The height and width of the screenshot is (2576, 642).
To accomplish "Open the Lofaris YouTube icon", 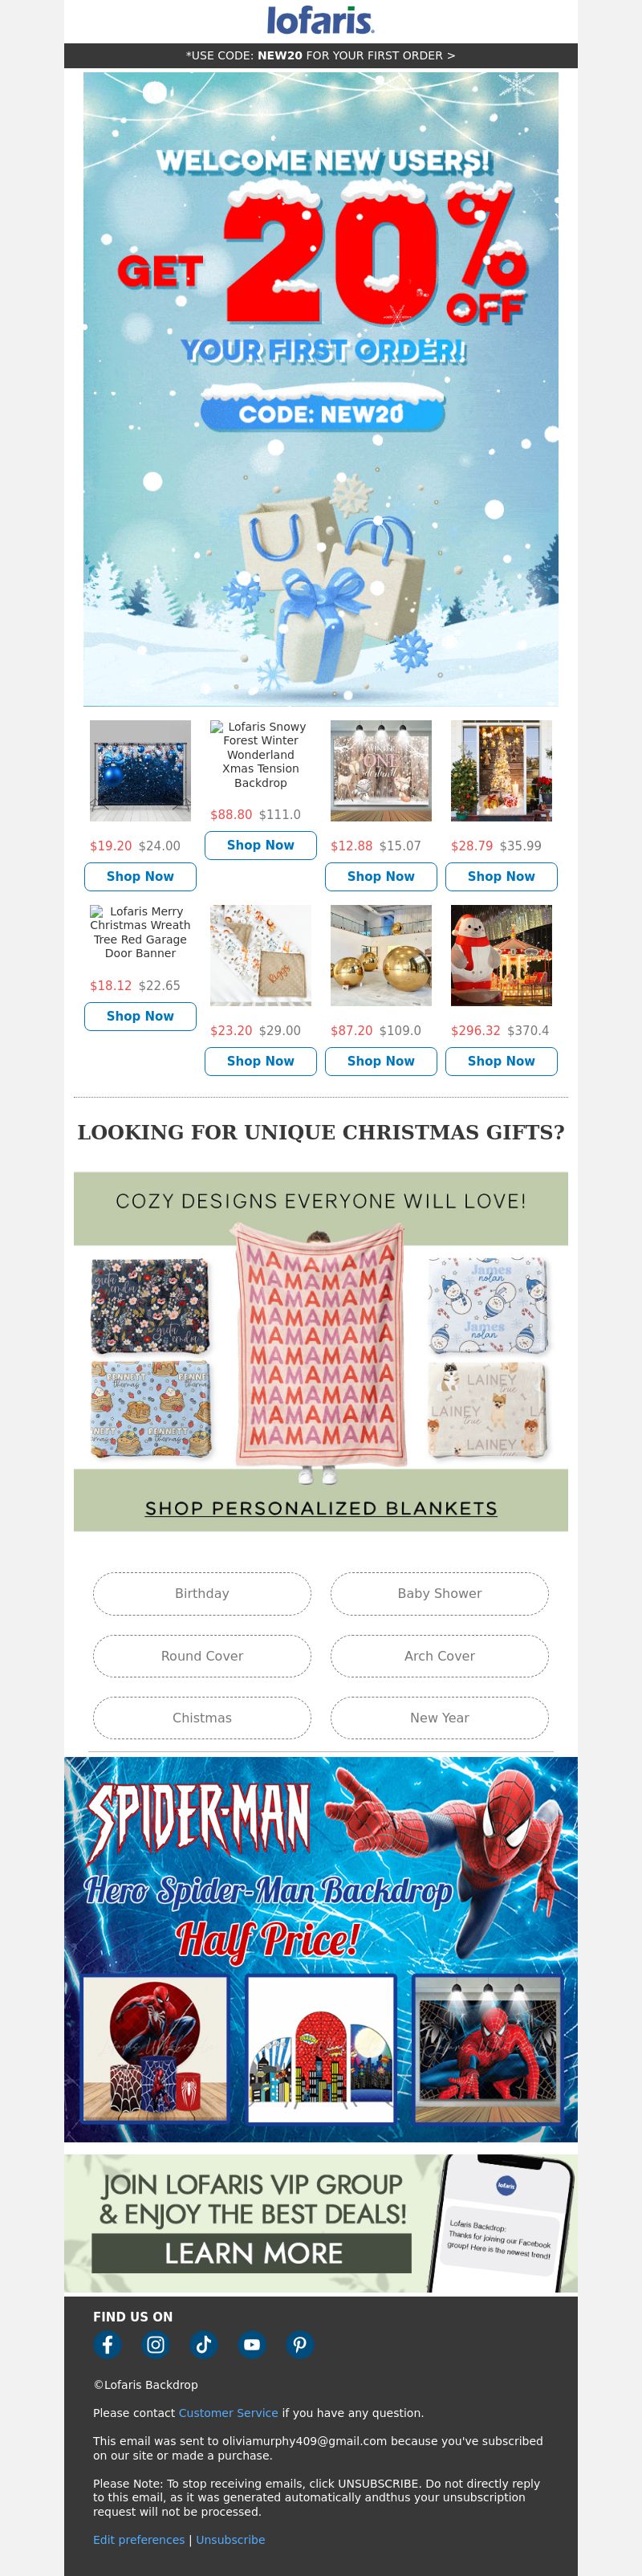I will tap(252, 2344).
